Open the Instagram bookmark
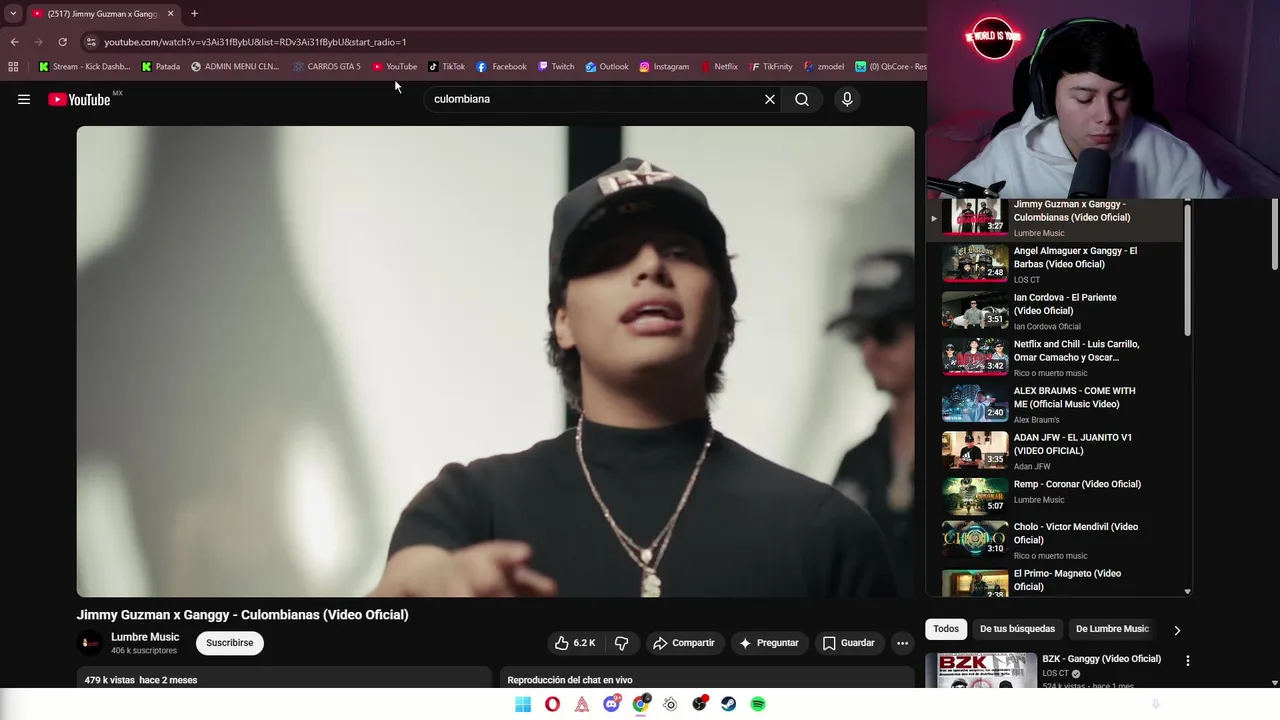The image size is (1280, 720). click(664, 67)
